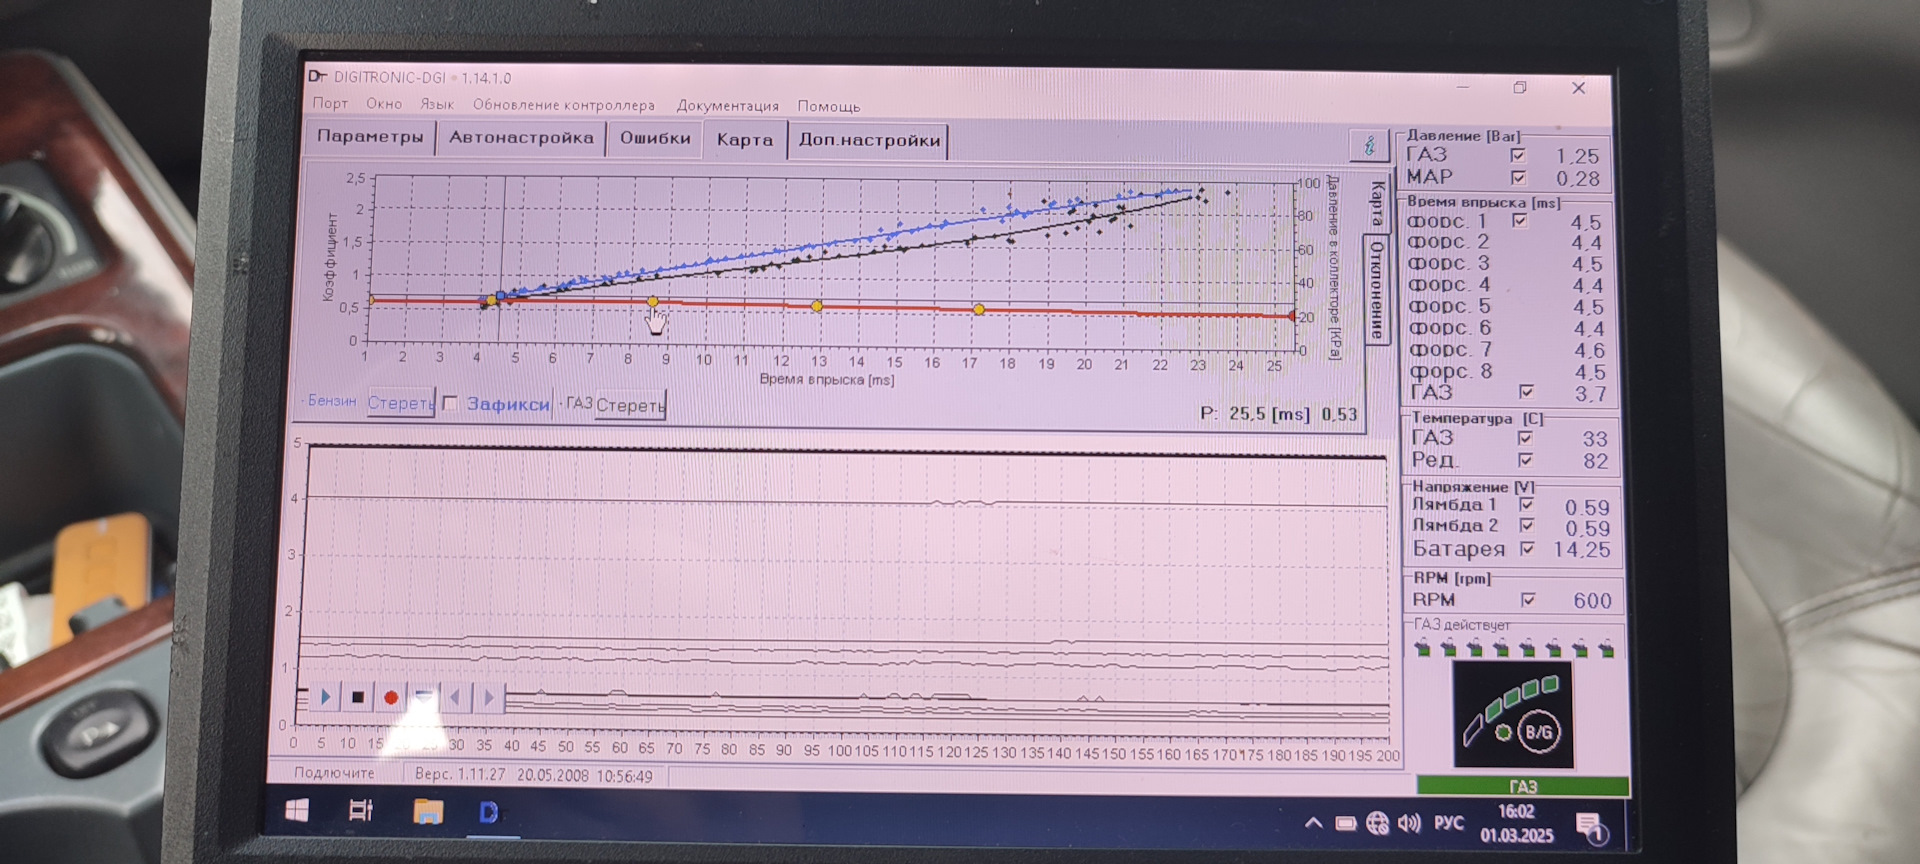1920x864 pixels.
Task: Click Стереть button next to Бензин
Action: pos(401,402)
